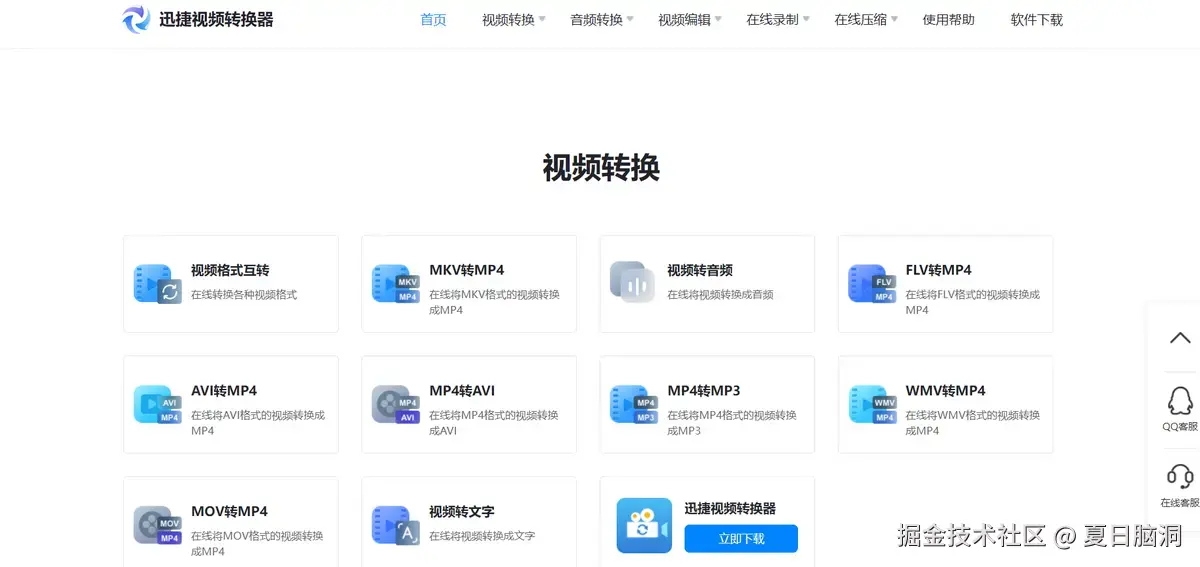Click the 视频格式互转 card icon

pyautogui.click(x=158, y=284)
